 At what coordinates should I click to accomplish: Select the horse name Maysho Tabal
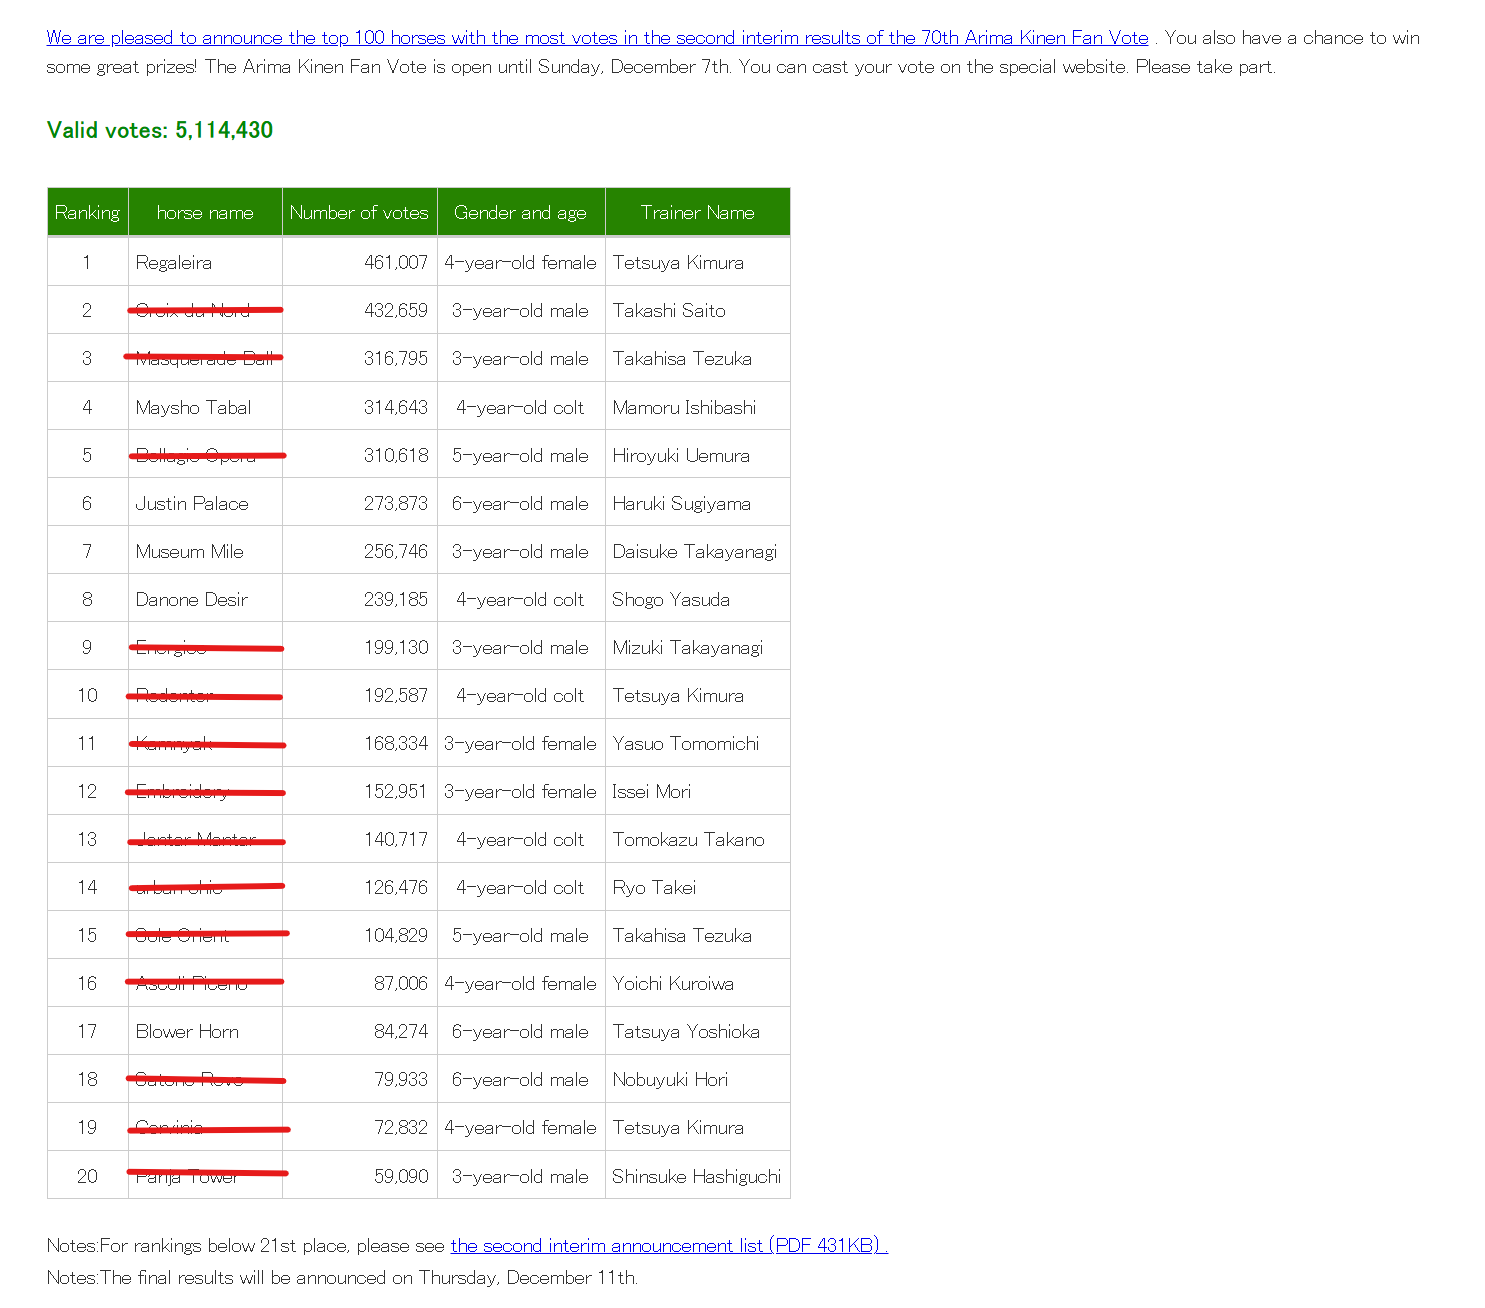point(193,407)
